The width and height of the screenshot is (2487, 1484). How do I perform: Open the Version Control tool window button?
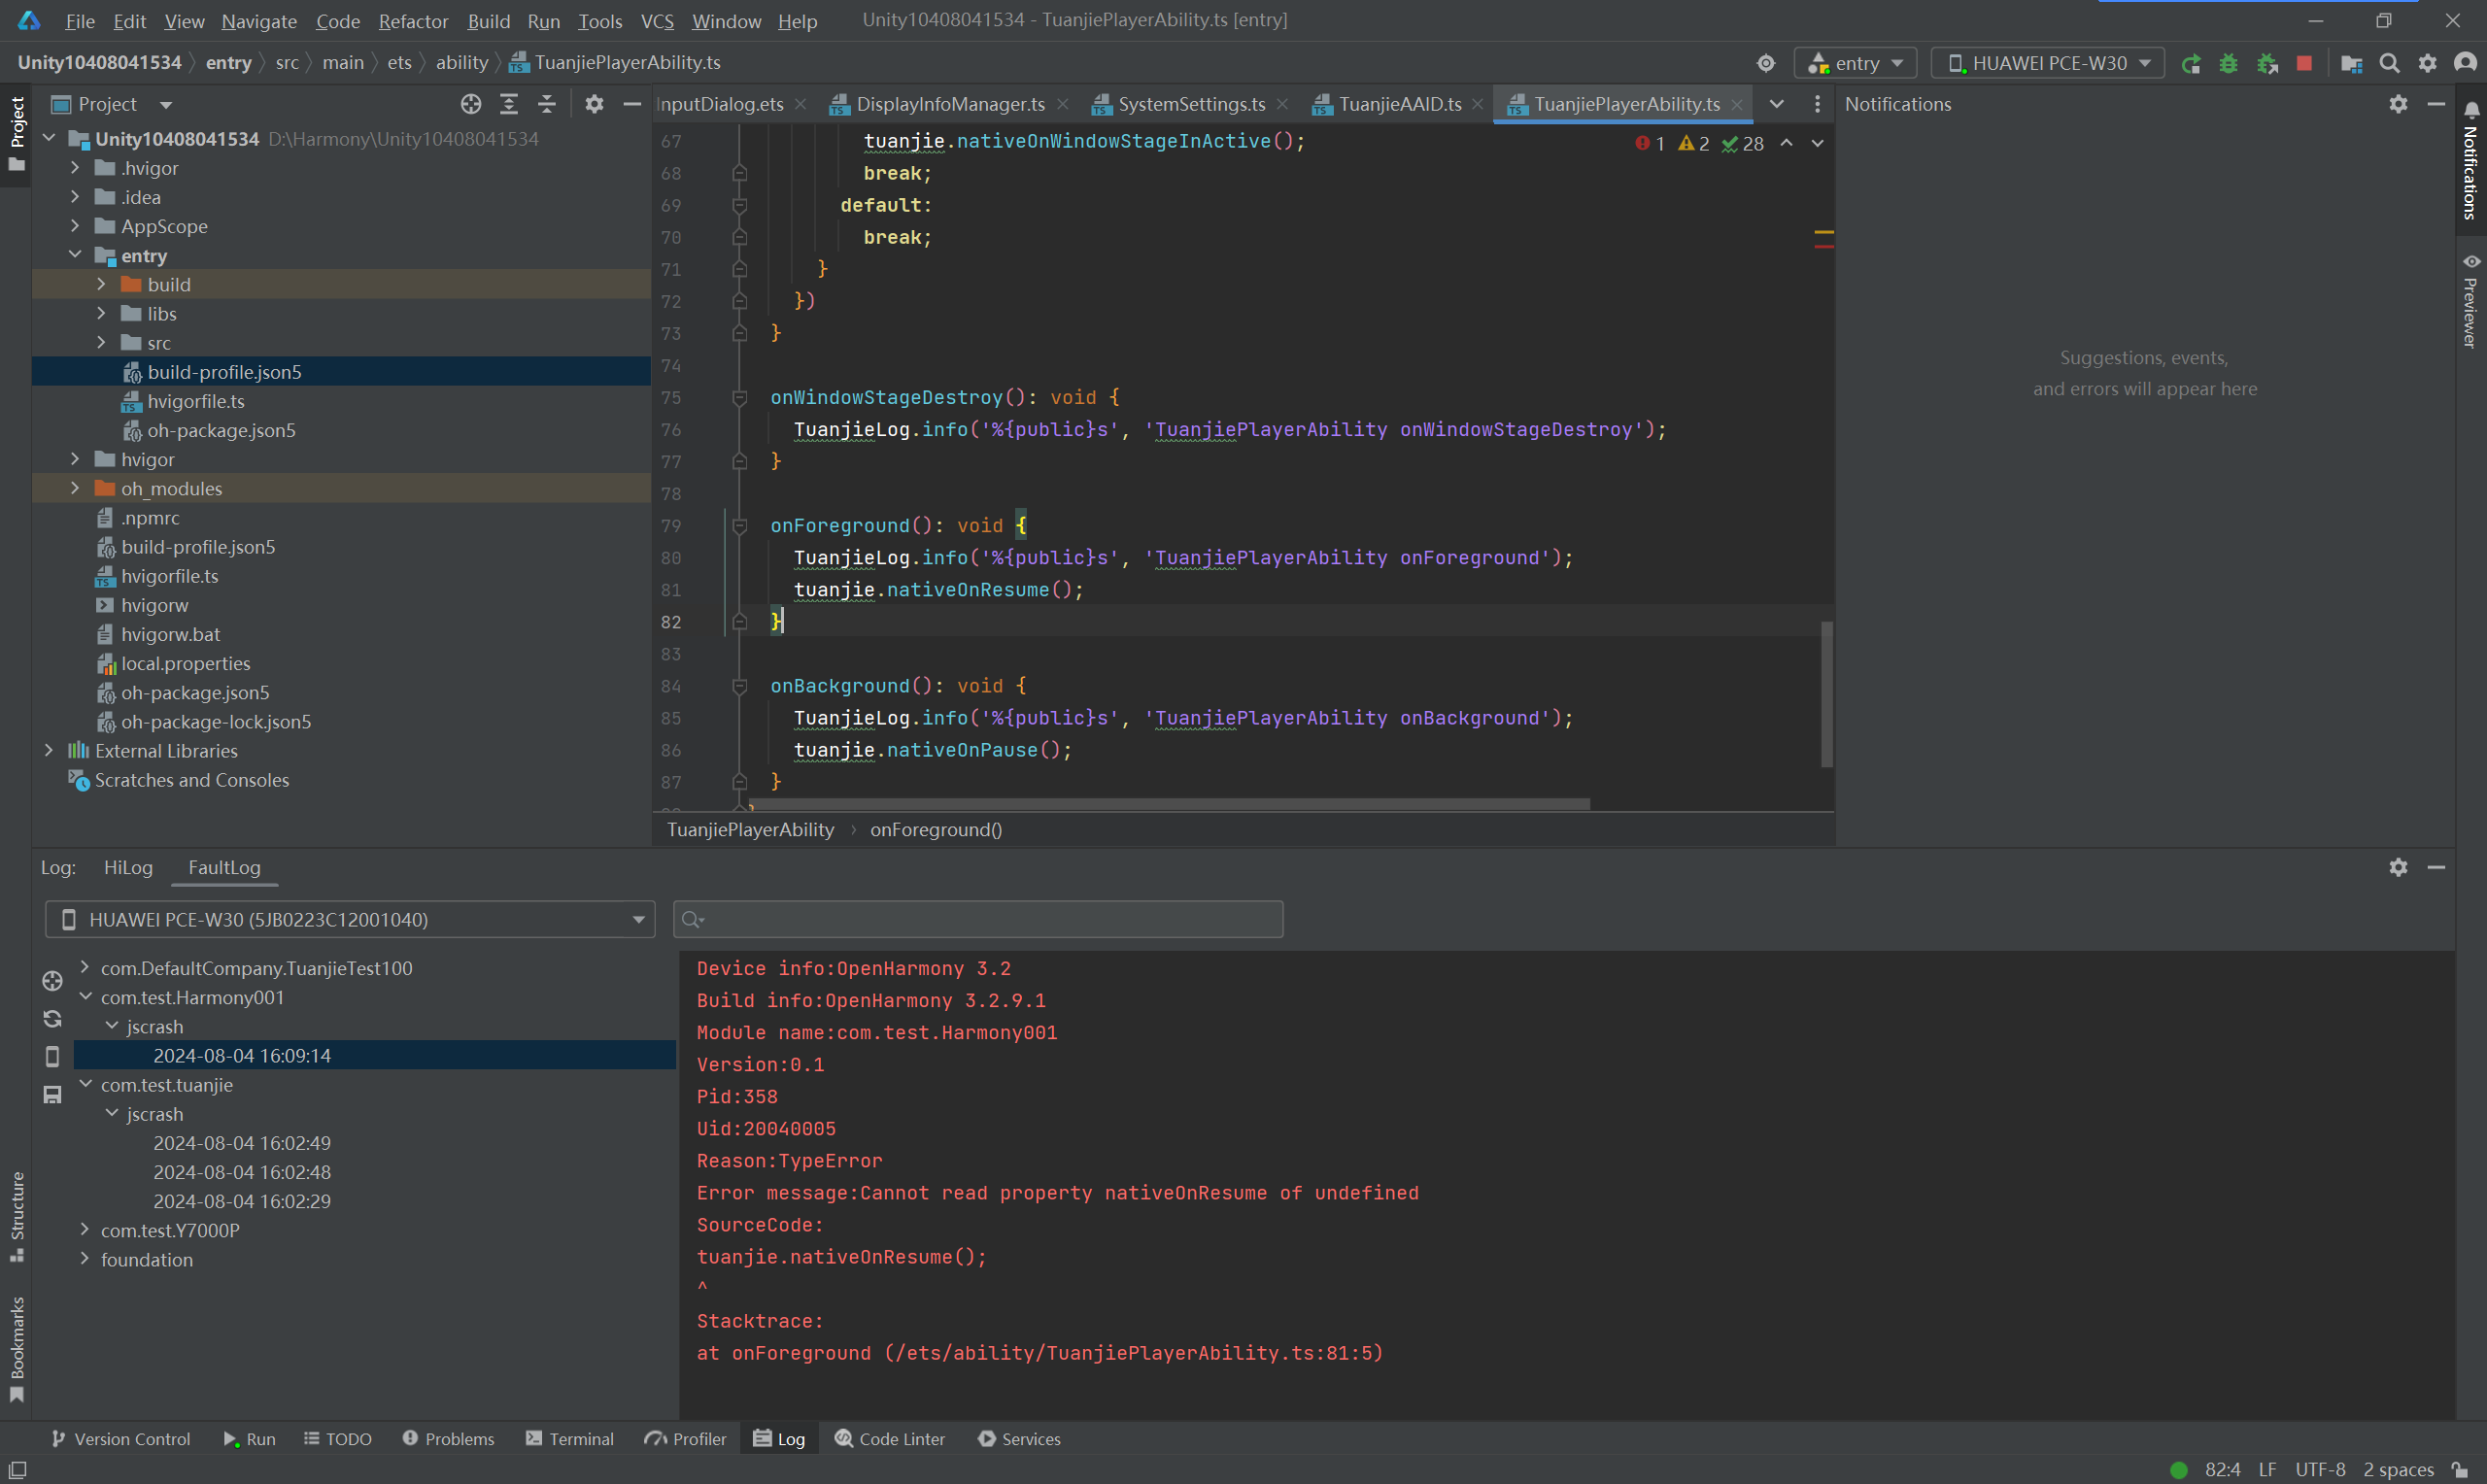click(120, 1439)
